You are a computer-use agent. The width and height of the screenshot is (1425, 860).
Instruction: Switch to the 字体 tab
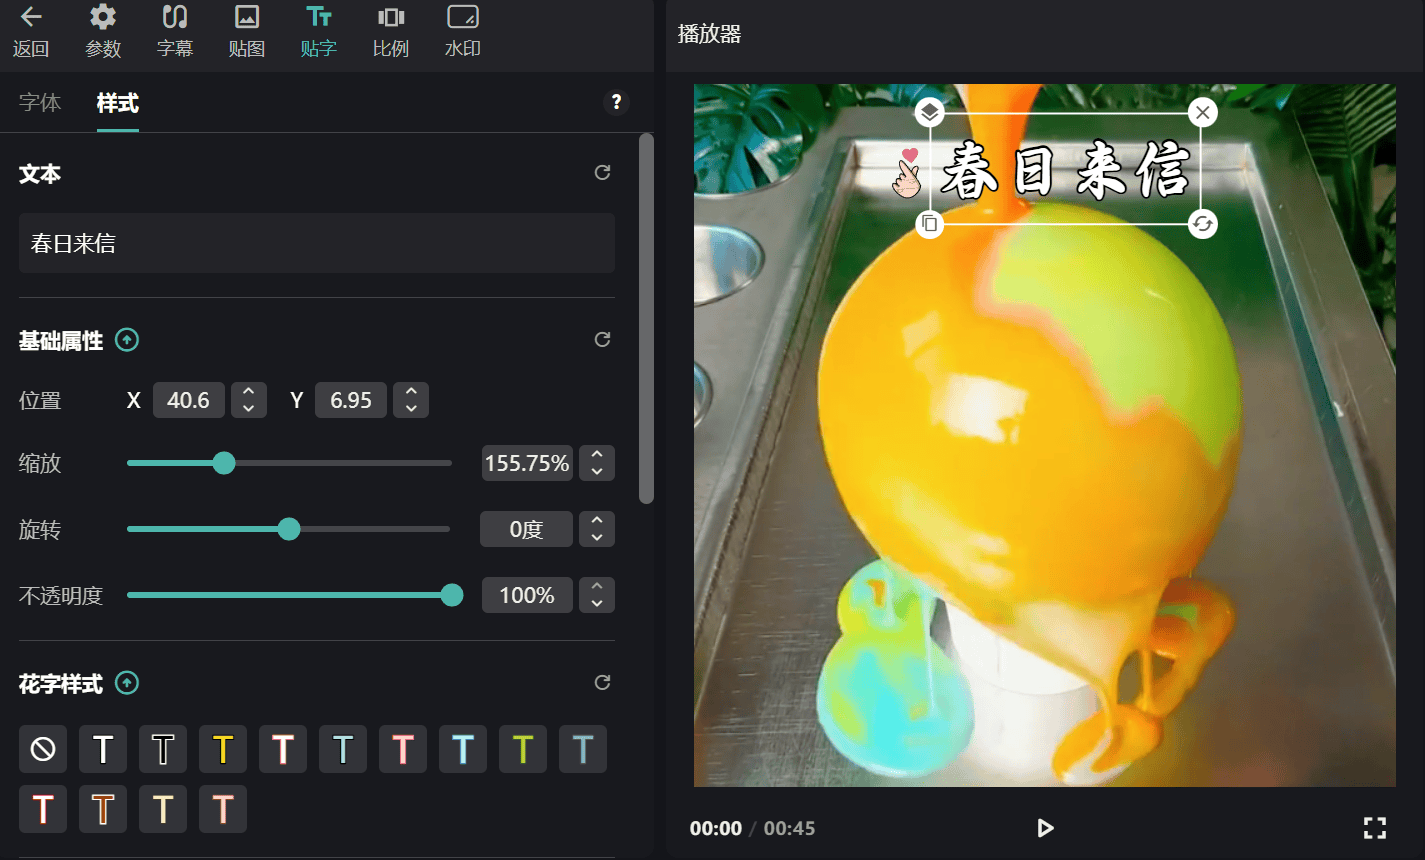pyautogui.click(x=40, y=103)
